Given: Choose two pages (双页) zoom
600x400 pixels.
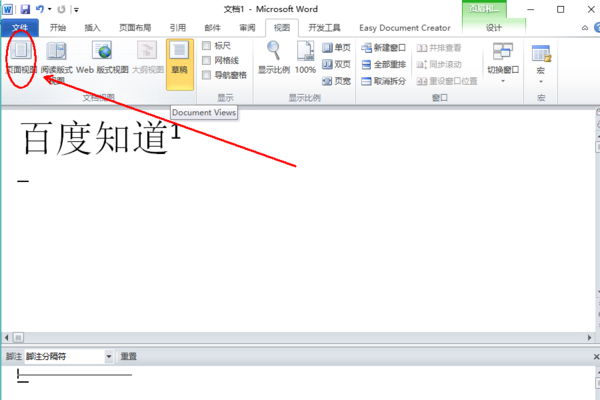Looking at the screenshot, I should 336,64.
